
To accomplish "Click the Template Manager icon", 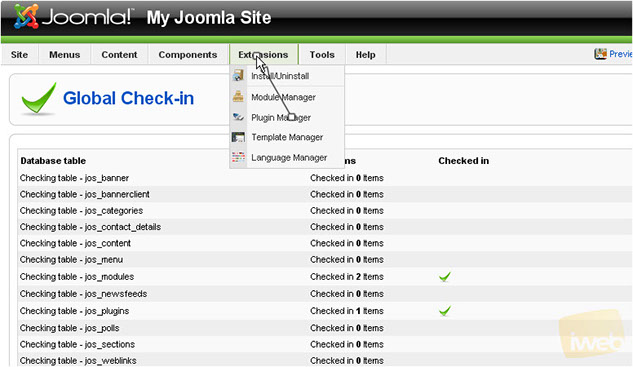I will click(238, 137).
